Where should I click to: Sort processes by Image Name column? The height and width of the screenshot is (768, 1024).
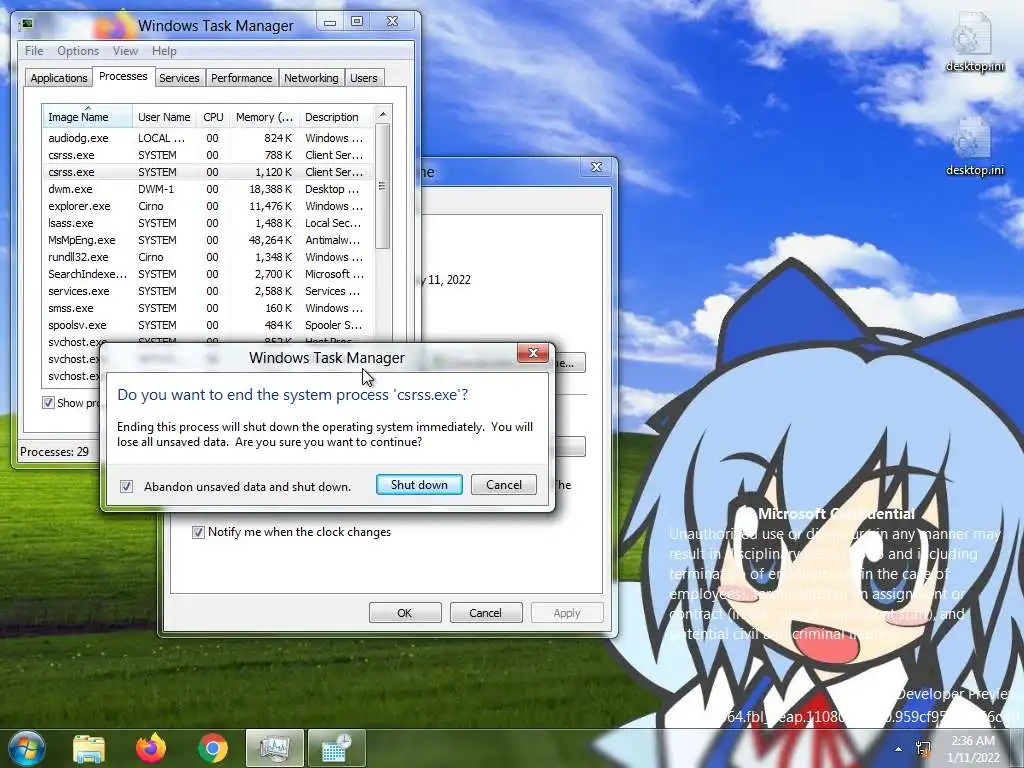click(x=88, y=117)
